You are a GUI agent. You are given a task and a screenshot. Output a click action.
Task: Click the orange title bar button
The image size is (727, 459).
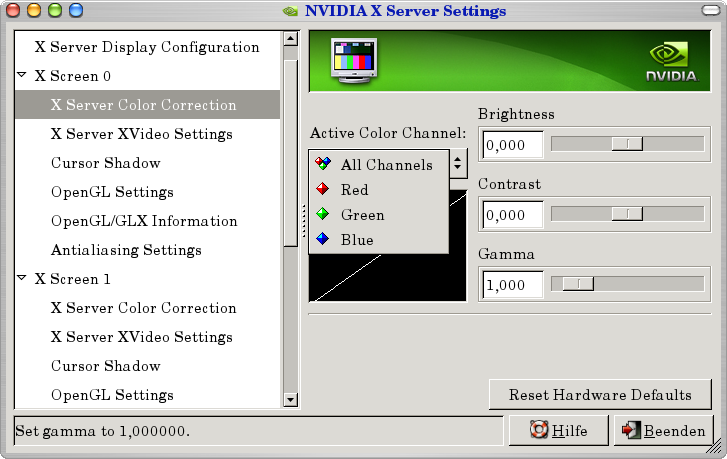point(34,10)
